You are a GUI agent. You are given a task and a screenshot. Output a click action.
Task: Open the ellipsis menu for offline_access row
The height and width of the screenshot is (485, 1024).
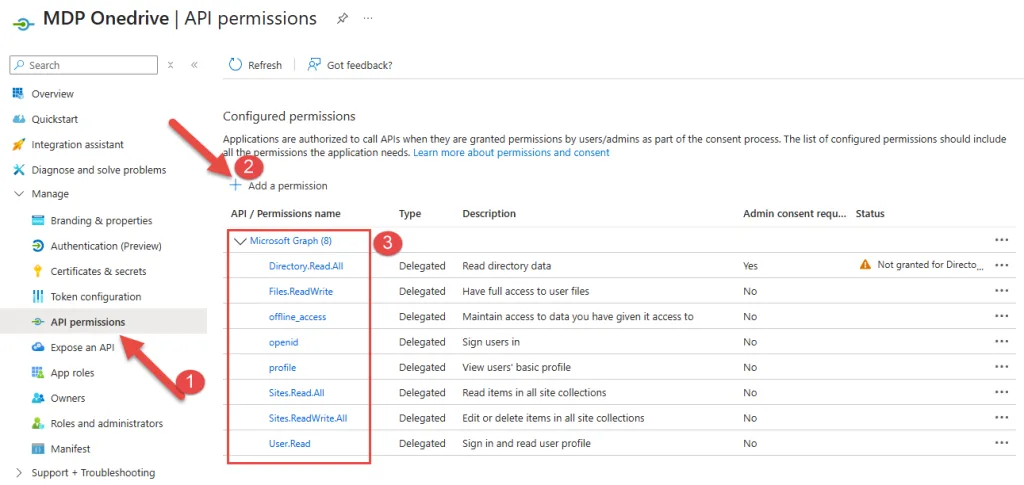tap(1001, 317)
